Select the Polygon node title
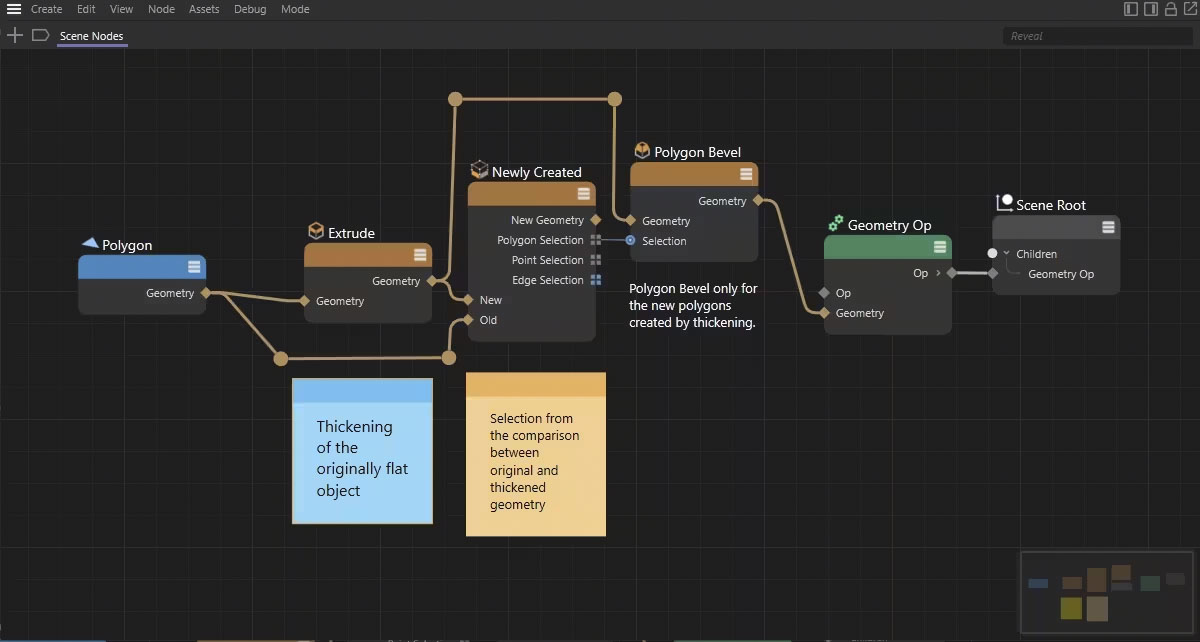The image size is (1200, 642). coord(127,245)
